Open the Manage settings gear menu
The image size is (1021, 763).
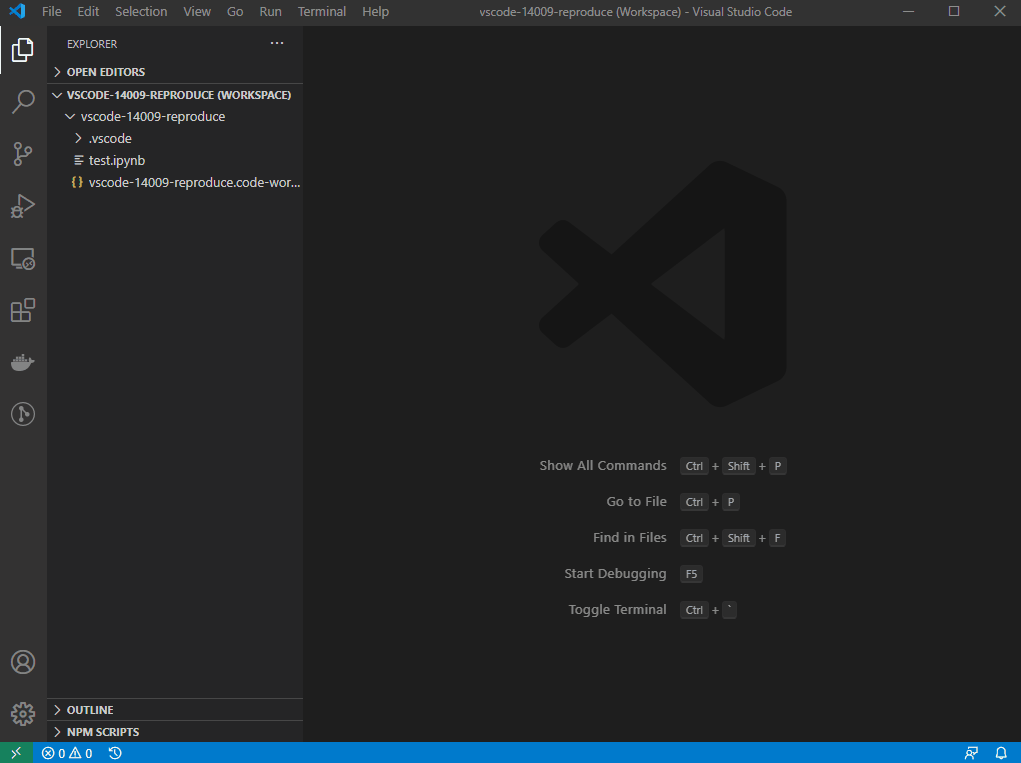click(23, 713)
